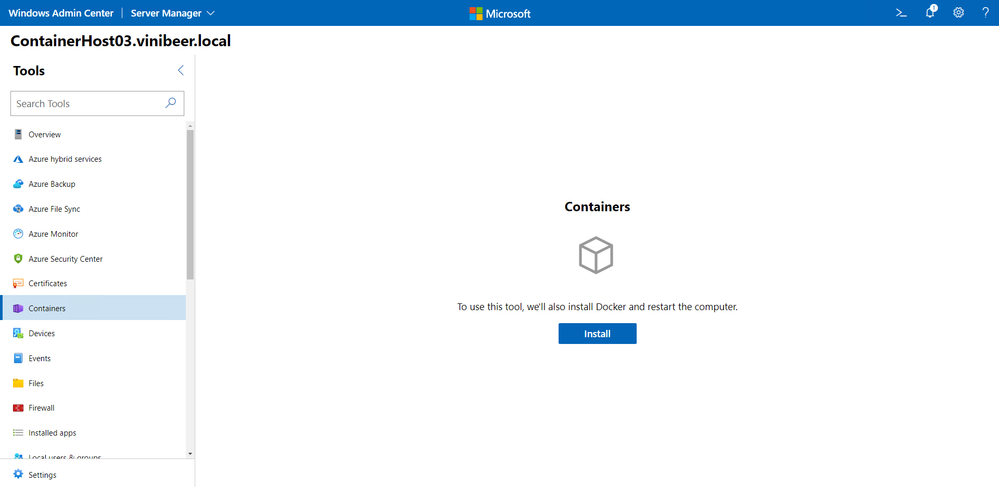The image size is (999, 487).
Task: Click the tools list scrollbar thumb
Action: click(x=190, y=205)
